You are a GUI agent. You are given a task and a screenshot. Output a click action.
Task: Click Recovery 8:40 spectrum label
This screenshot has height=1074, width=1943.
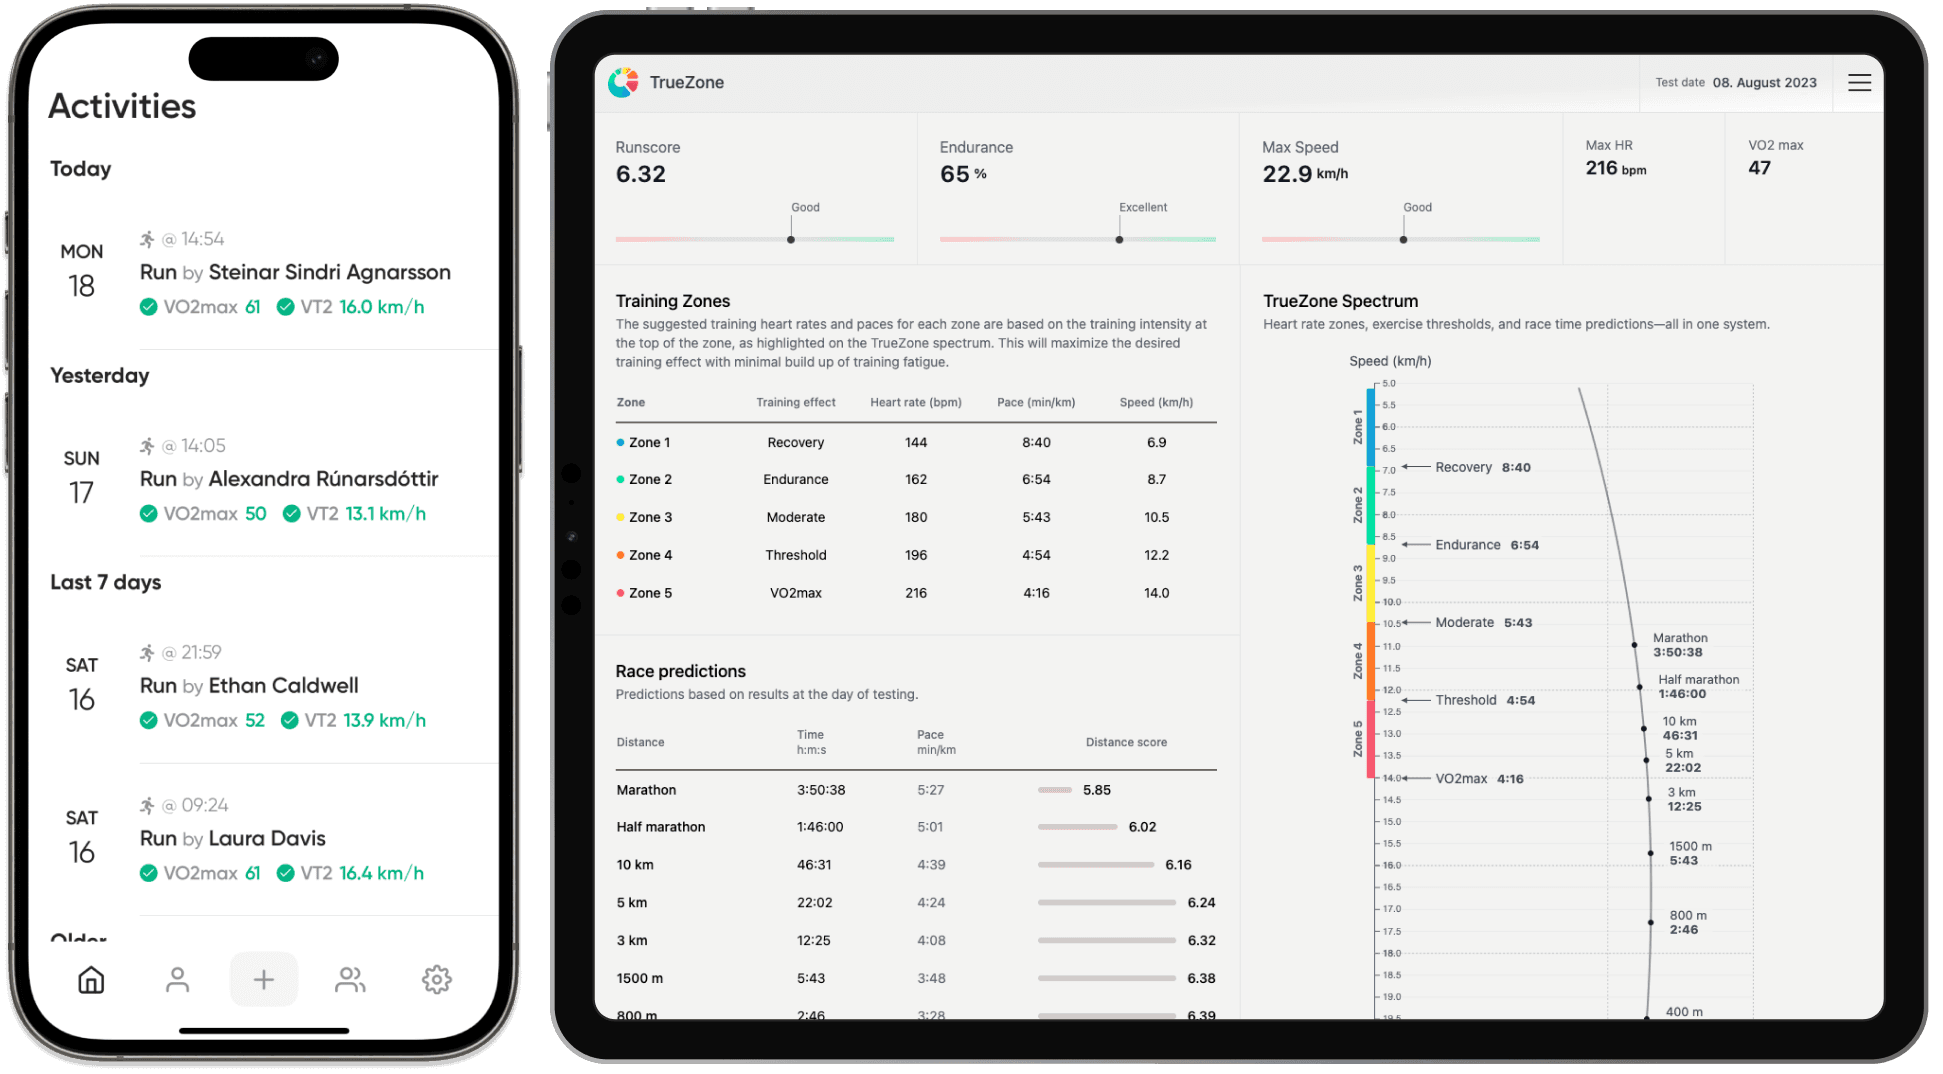point(1483,468)
